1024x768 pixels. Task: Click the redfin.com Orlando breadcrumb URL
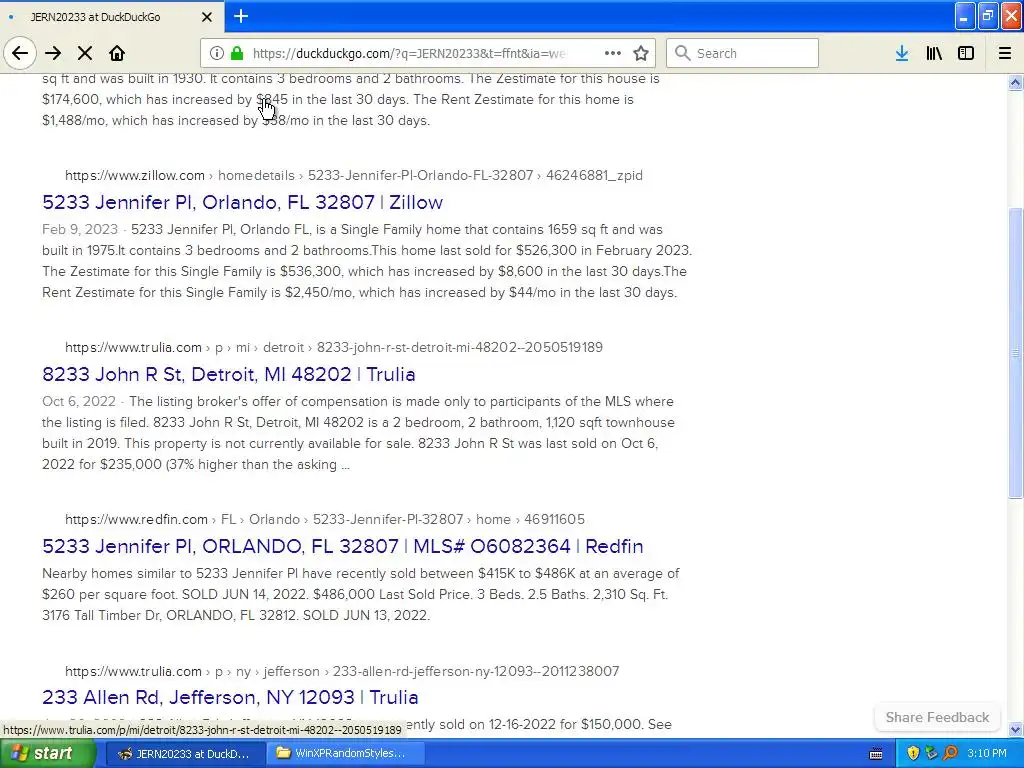click(x=325, y=519)
